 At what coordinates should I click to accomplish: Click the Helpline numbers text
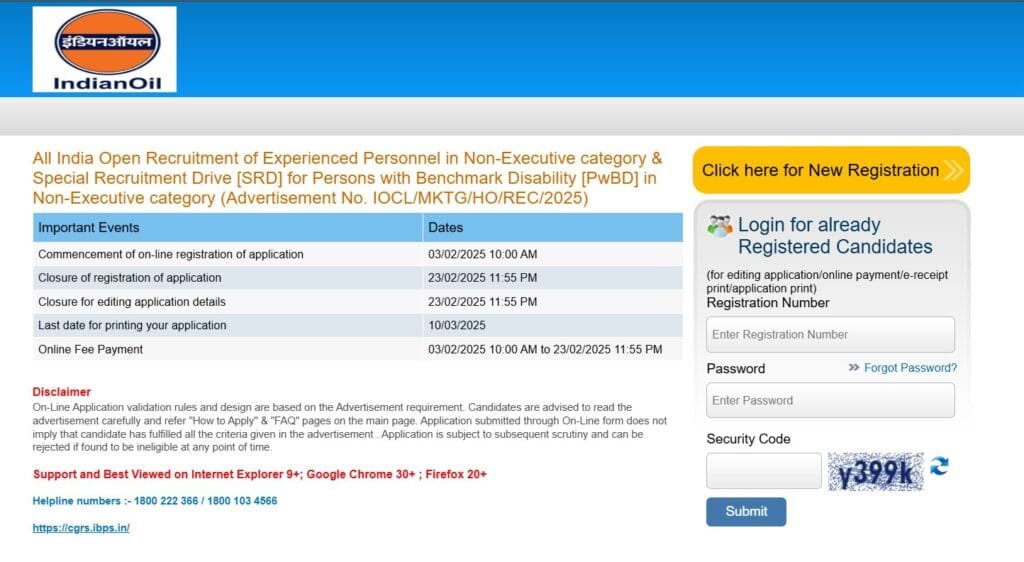[155, 500]
